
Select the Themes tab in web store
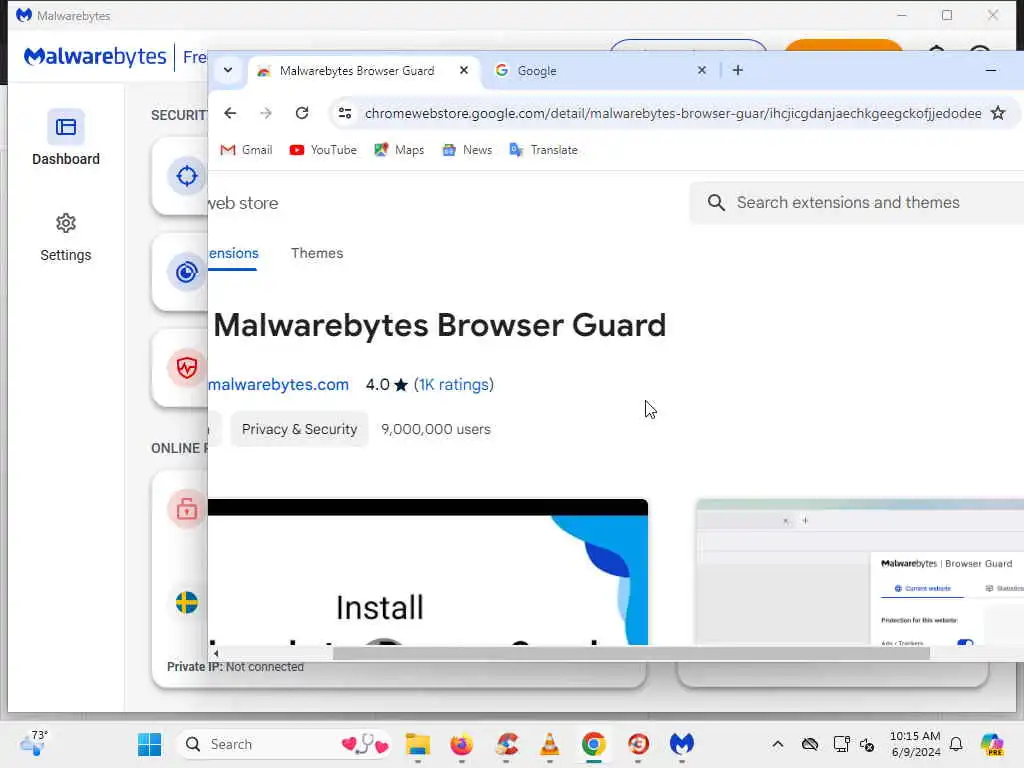click(x=317, y=253)
